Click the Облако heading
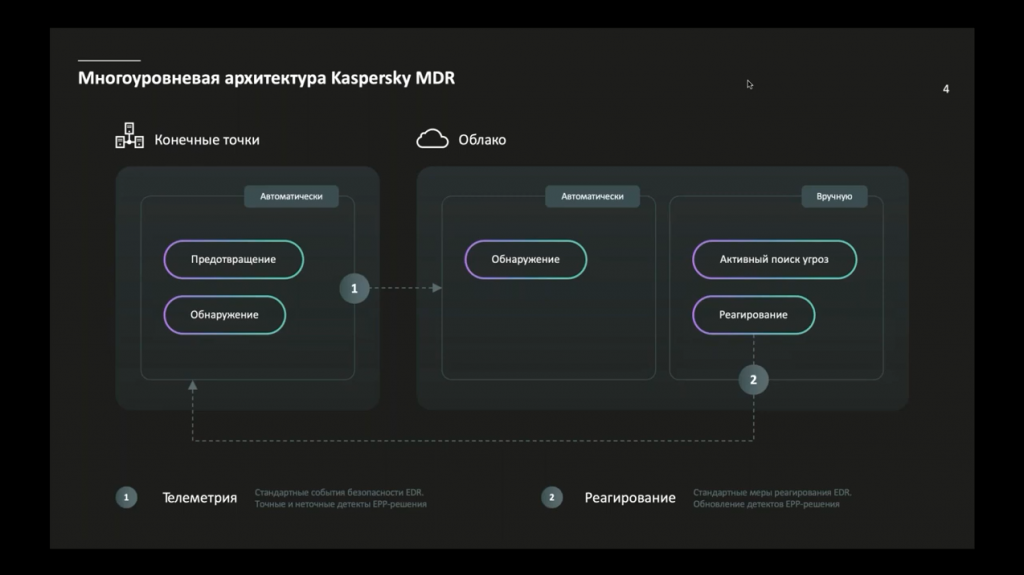The image size is (1024, 575). [482, 140]
